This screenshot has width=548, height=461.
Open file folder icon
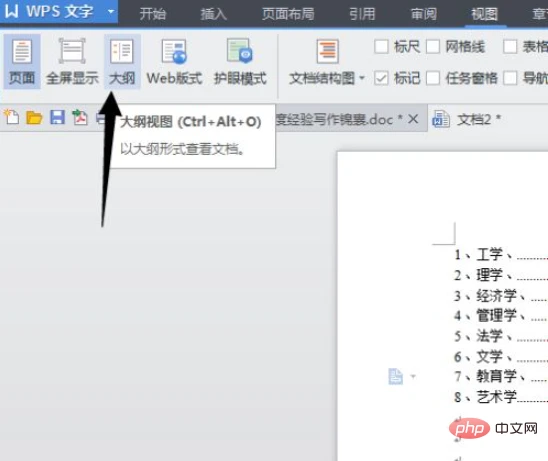click(x=34, y=117)
